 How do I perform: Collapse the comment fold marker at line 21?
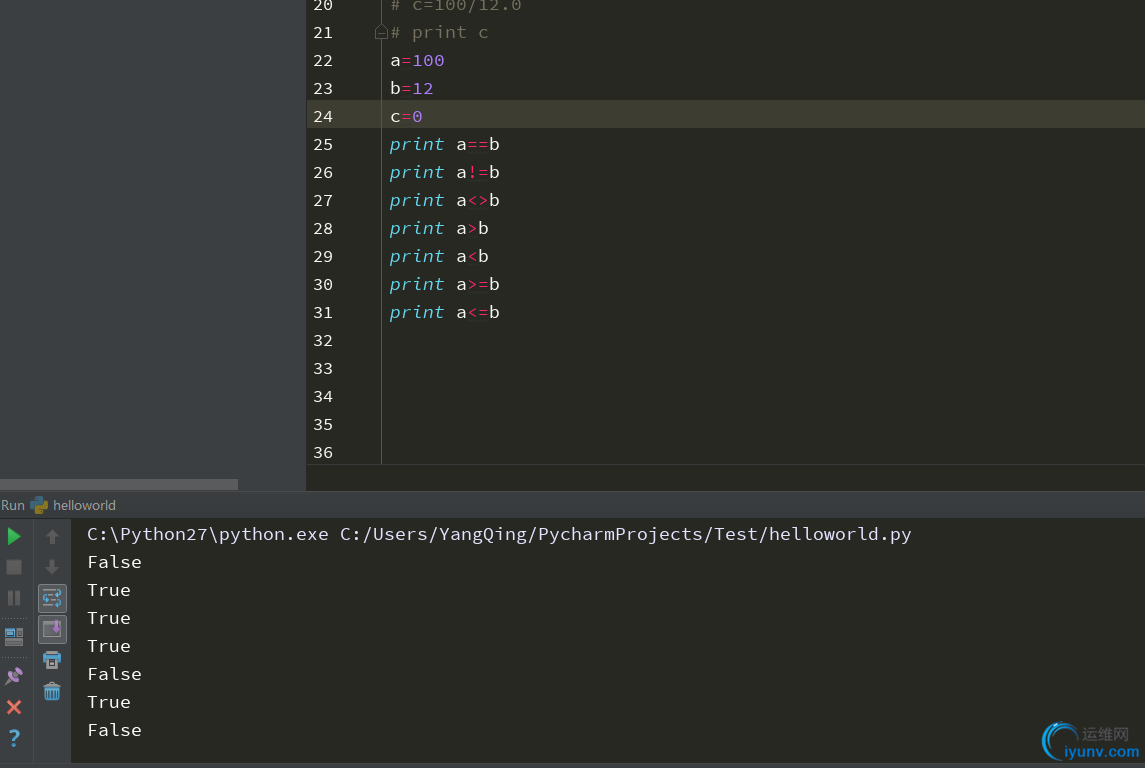[x=380, y=32]
